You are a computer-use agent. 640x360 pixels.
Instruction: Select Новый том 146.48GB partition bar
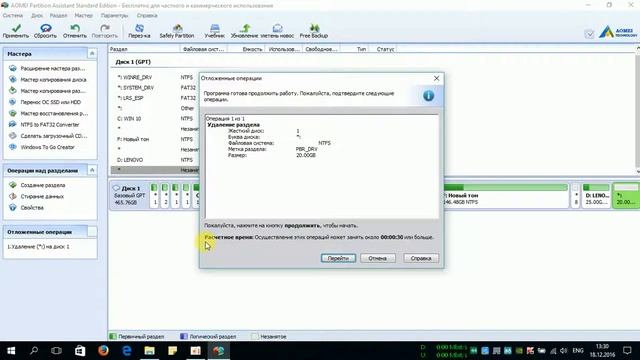[x=505, y=196]
